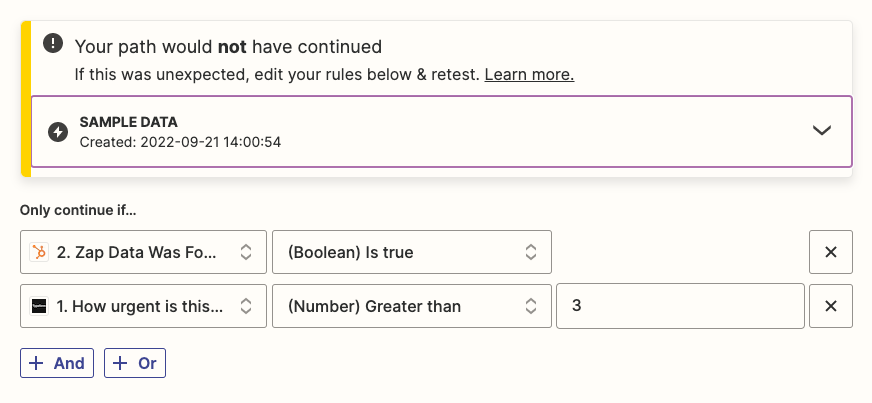
Task: Open the '2. Zap Data Was Fo...' field dropdown
Action: click(x=143, y=252)
